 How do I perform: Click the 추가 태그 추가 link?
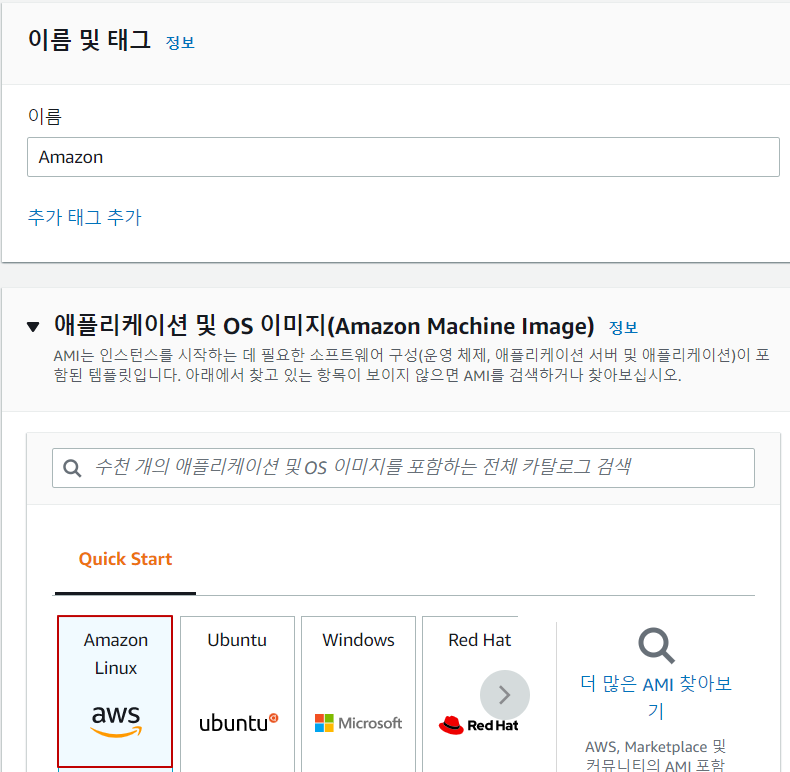point(85,217)
